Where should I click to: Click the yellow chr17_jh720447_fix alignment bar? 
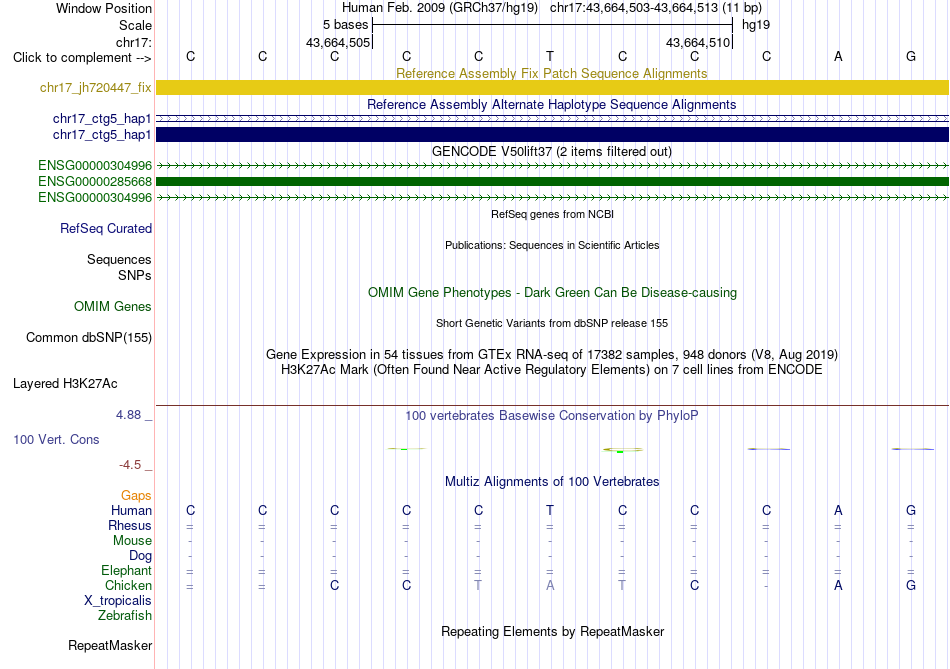552,87
